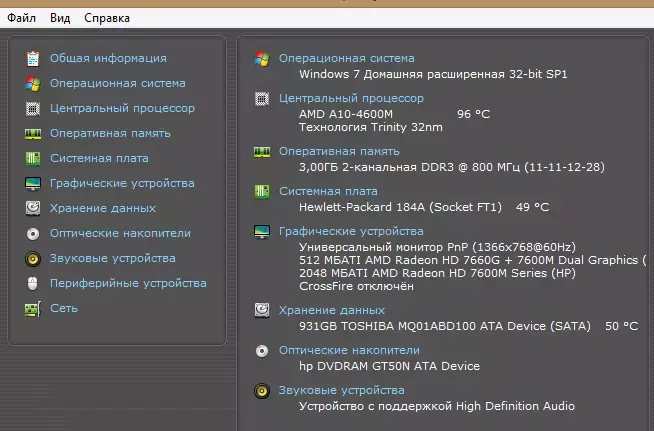Click the disc icon in summary panel
Viewport: 654px width, 431px height.
262,351
